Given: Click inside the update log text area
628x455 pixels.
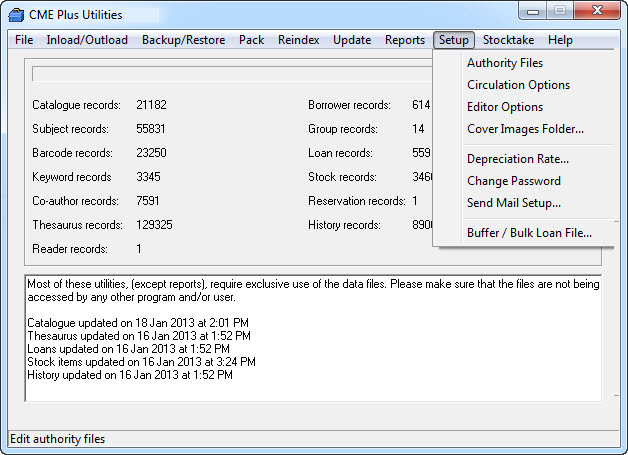Looking at the screenshot, I should pyautogui.click(x=313, y=400).
